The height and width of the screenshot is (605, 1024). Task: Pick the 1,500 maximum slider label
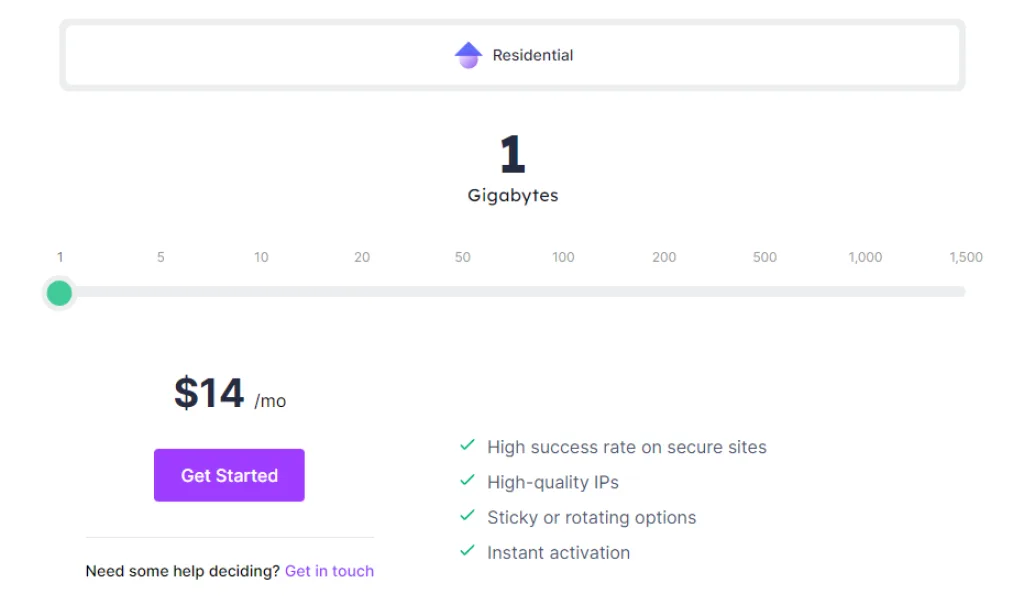[966, 257]
